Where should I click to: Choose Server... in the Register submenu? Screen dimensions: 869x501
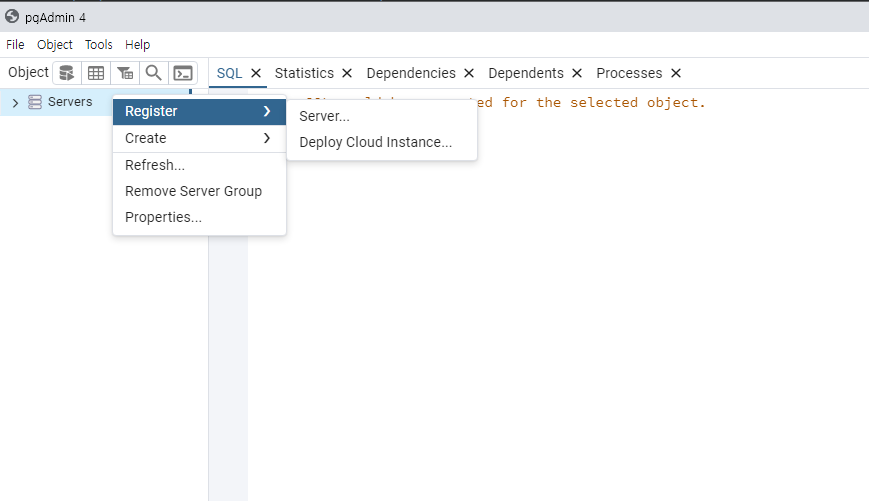point(382,116)
